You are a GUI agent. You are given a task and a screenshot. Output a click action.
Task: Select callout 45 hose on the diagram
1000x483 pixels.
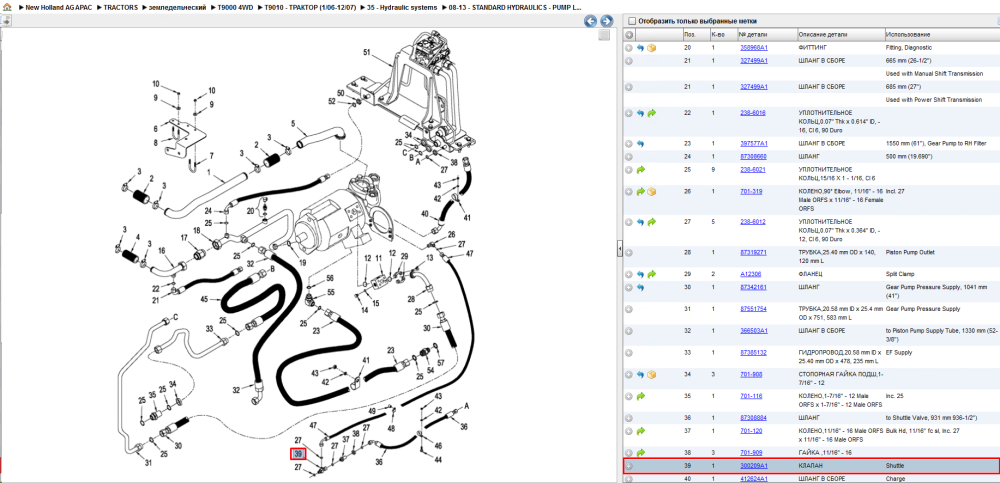click(204, 299)
